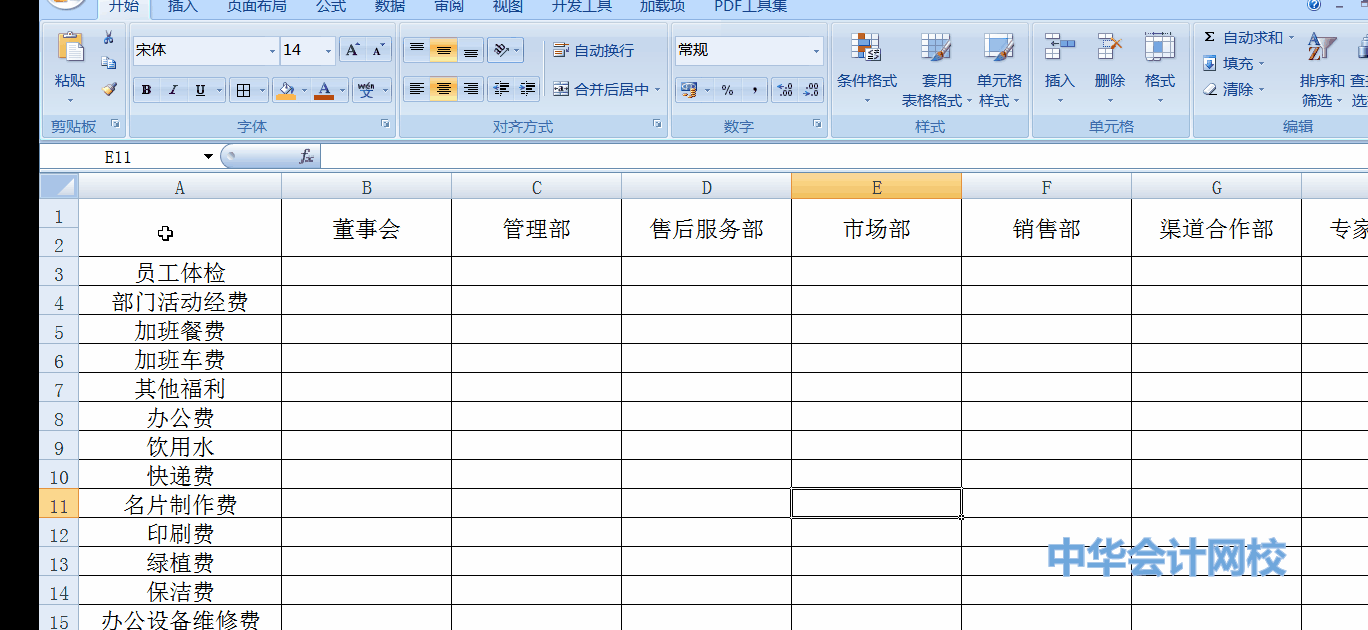
Task: Click the decrease indent icon
Action: point(502,89)
